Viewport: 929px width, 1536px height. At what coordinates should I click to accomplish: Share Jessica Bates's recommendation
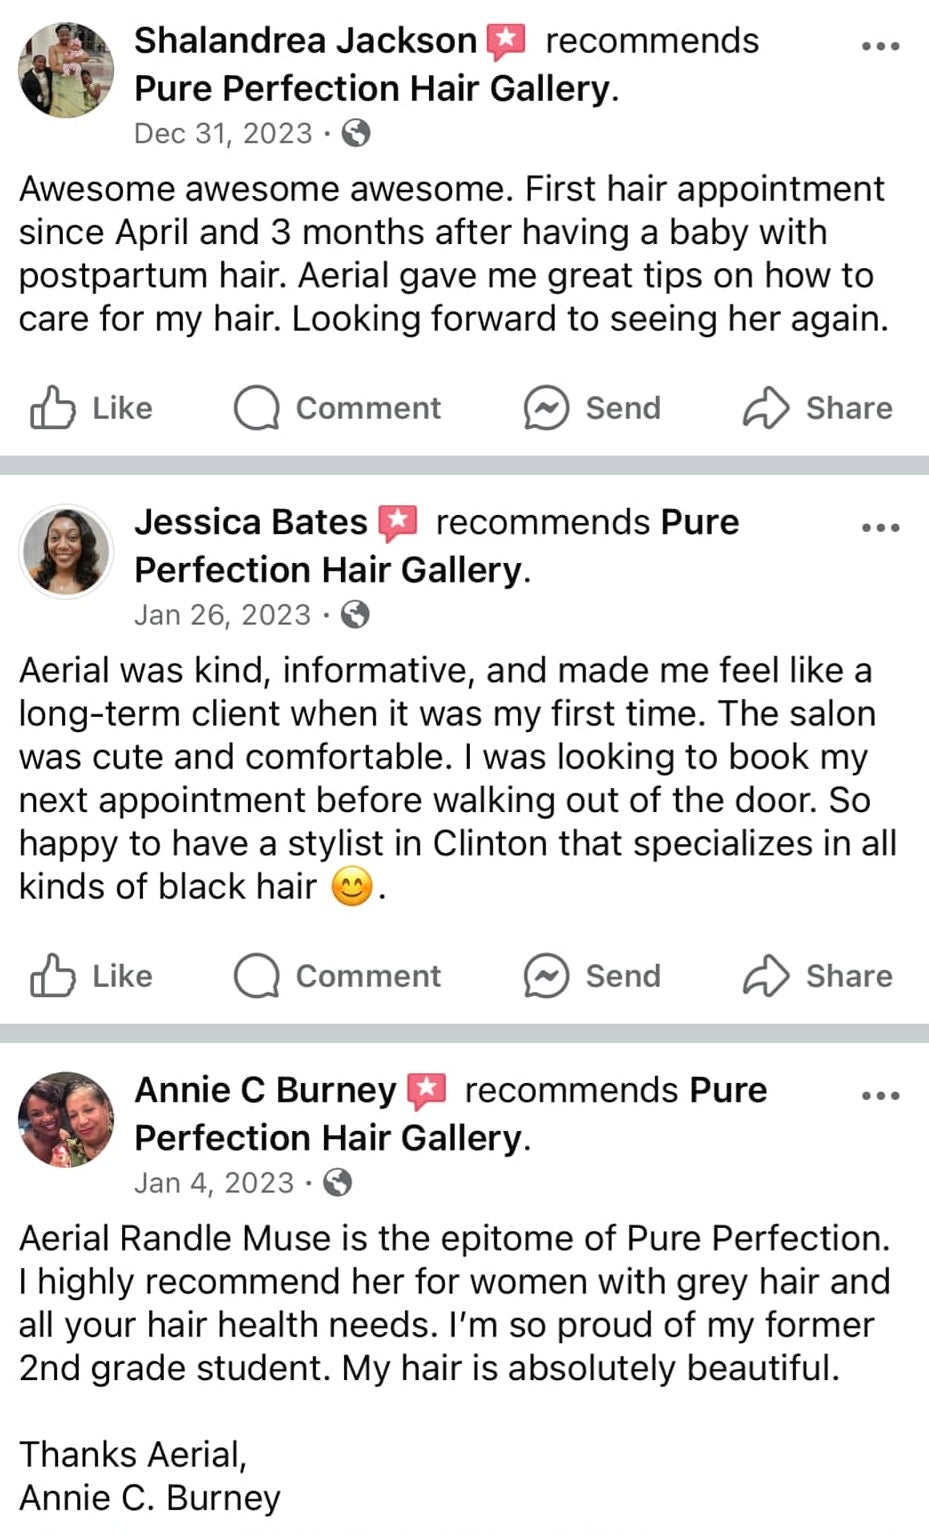point(817,976)
